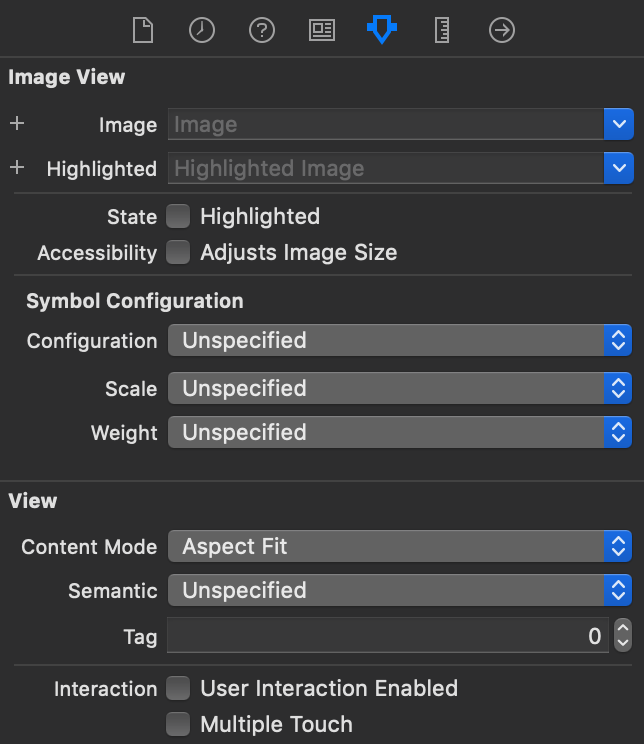The height and width of the screenshot is (744, 644).
Task: Enable Adjusts Image Size checkbox
Action: (x=178, y=252)
